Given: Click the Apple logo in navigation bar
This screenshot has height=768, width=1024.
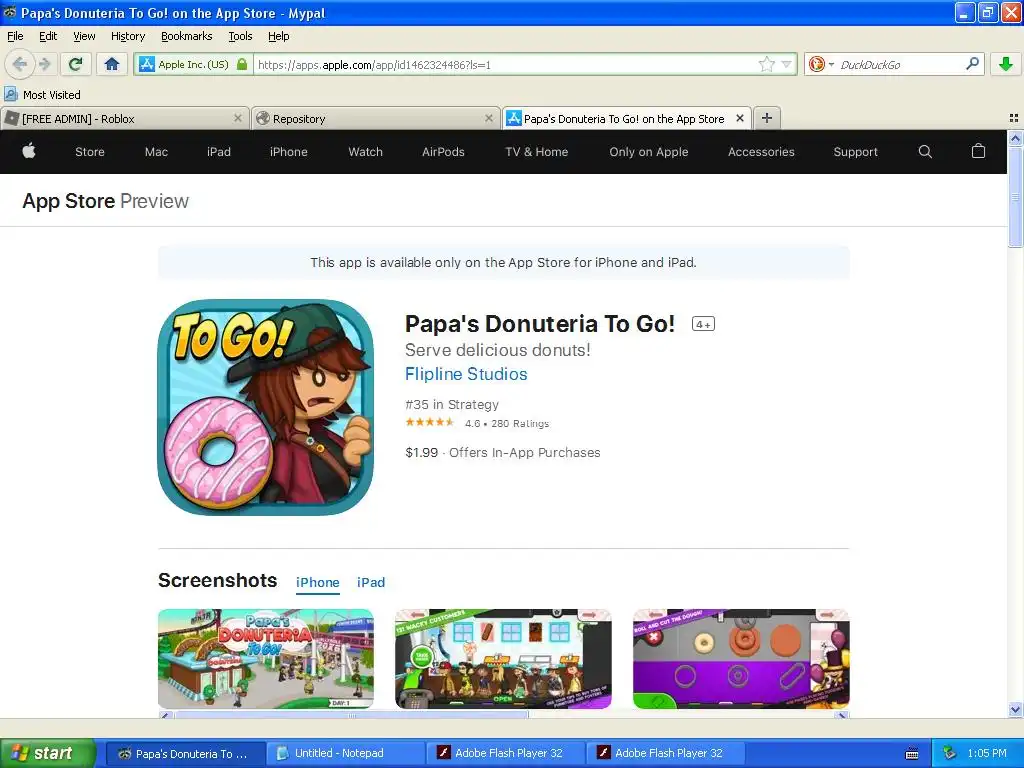Looking at the screenshot, I should (x=29, y=152).
